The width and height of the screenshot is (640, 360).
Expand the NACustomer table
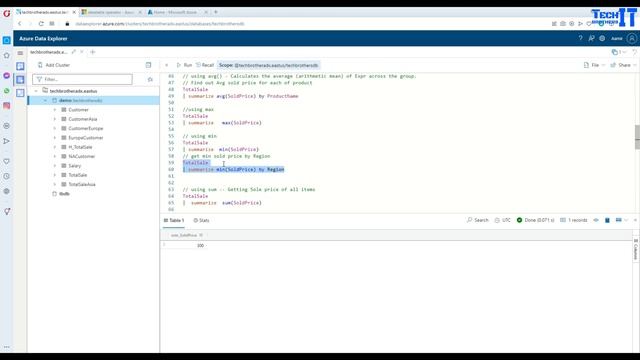[55, 156]
